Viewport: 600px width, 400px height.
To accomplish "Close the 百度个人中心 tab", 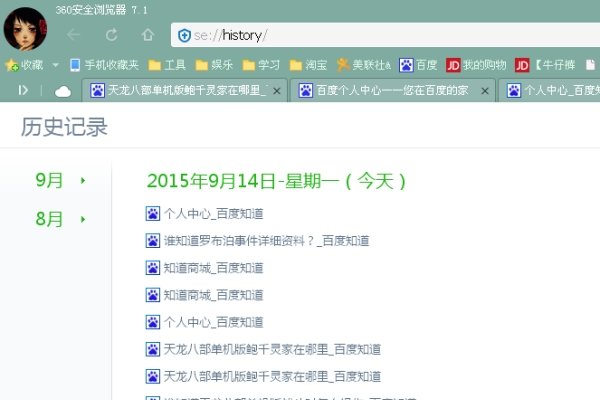I will click(485, 91).
